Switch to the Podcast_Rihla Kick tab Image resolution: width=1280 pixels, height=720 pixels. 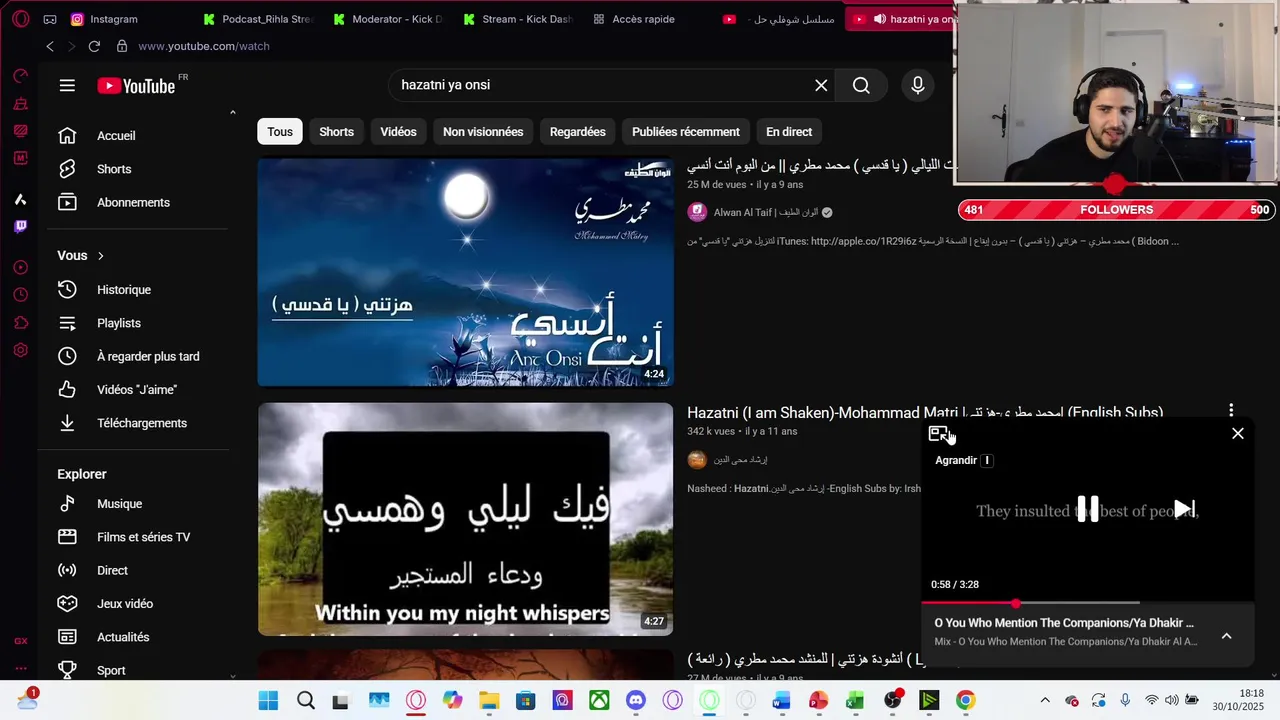tap(257, 19)
